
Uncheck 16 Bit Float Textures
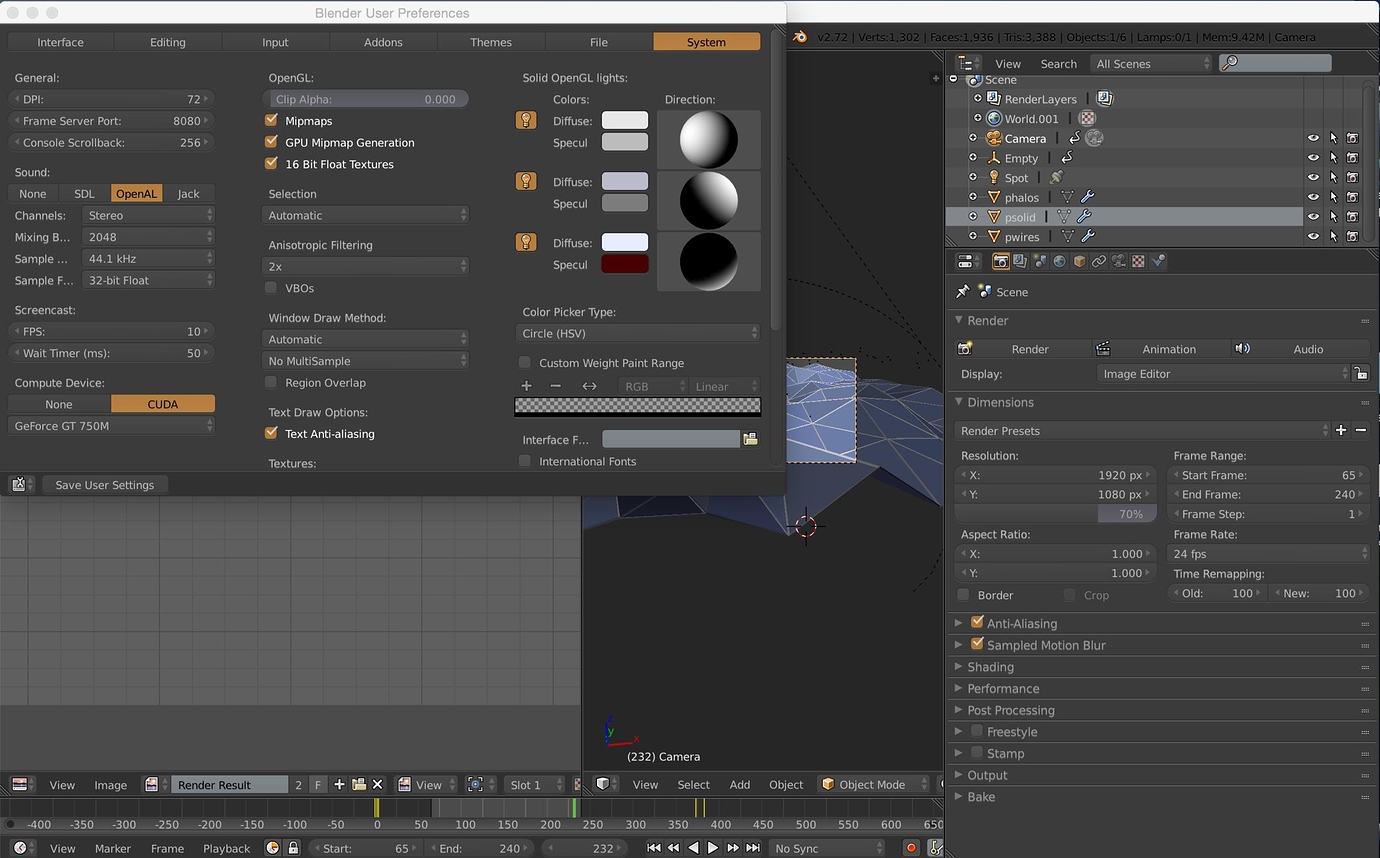click(271, 163)
